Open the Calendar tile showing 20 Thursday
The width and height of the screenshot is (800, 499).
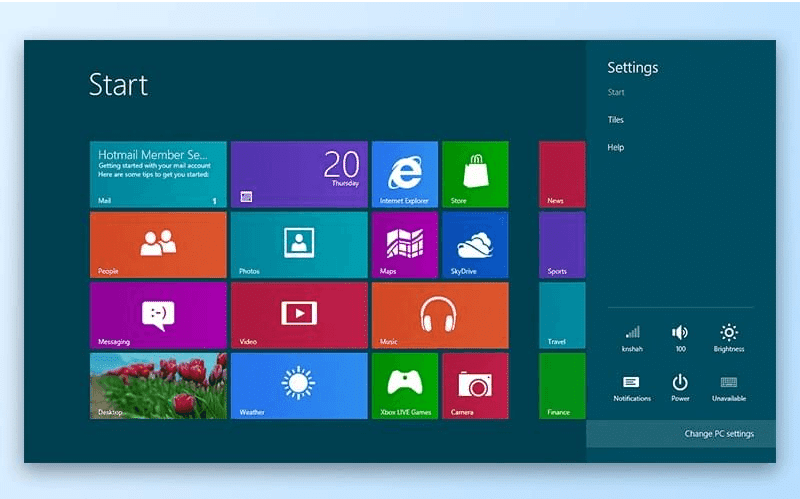299,174
